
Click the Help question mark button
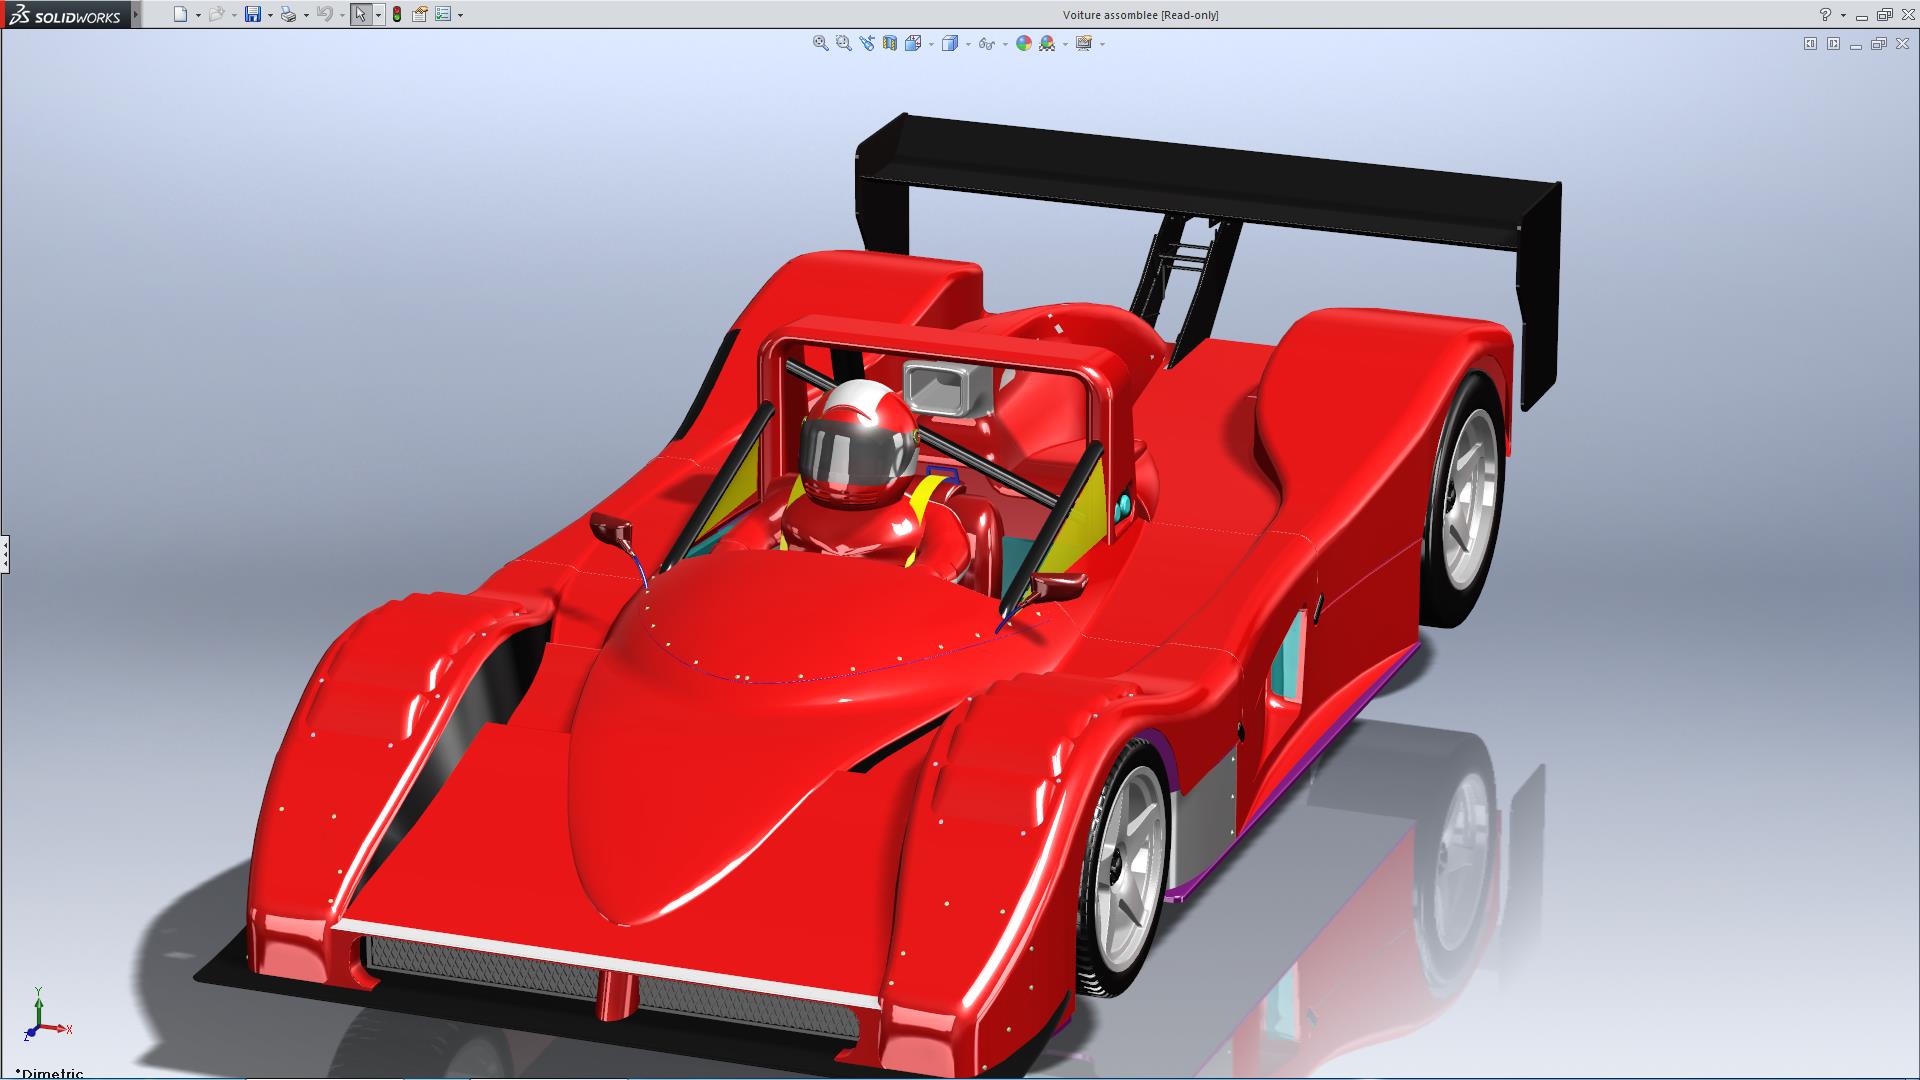coord(1825,14)
